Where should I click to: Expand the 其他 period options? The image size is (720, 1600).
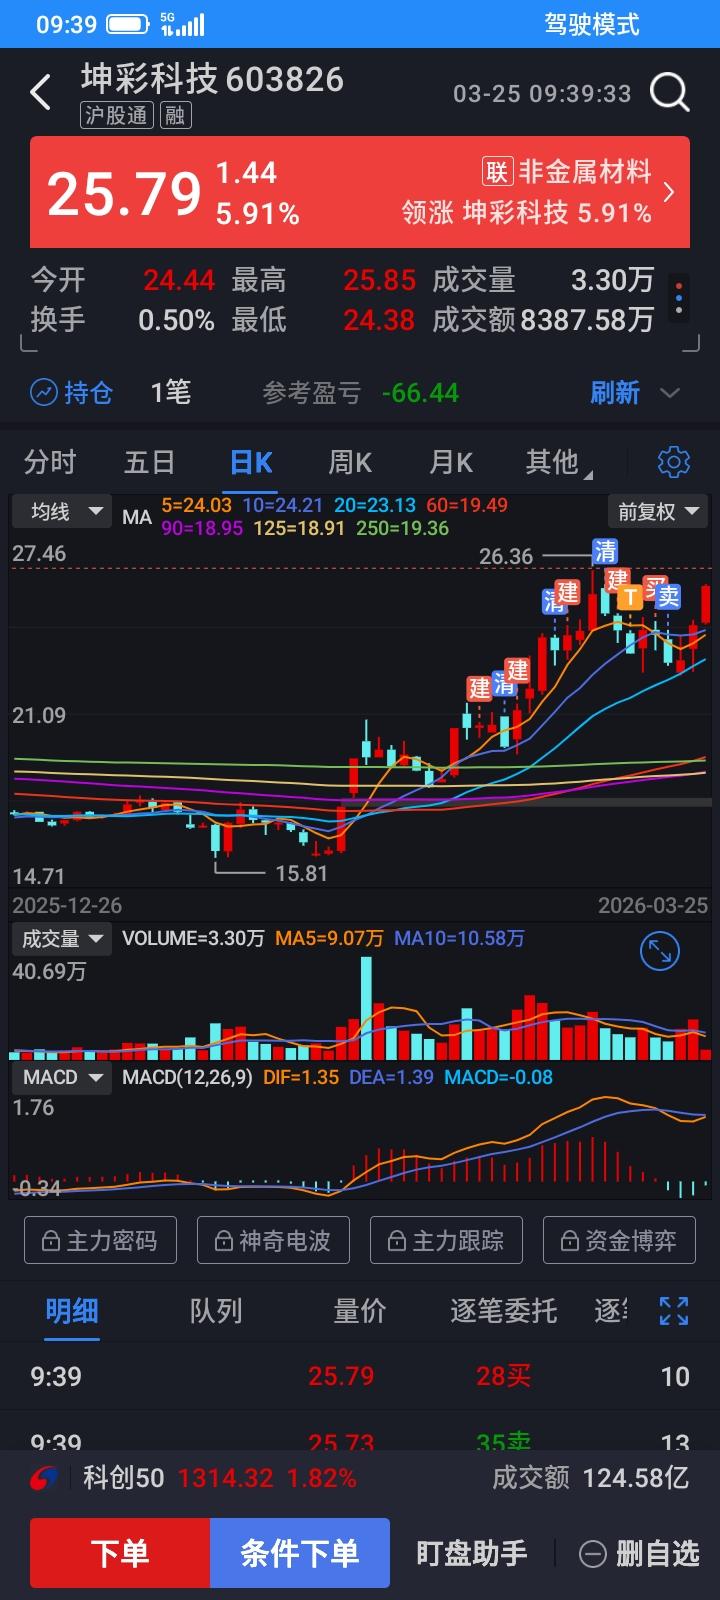click(558, 462)
